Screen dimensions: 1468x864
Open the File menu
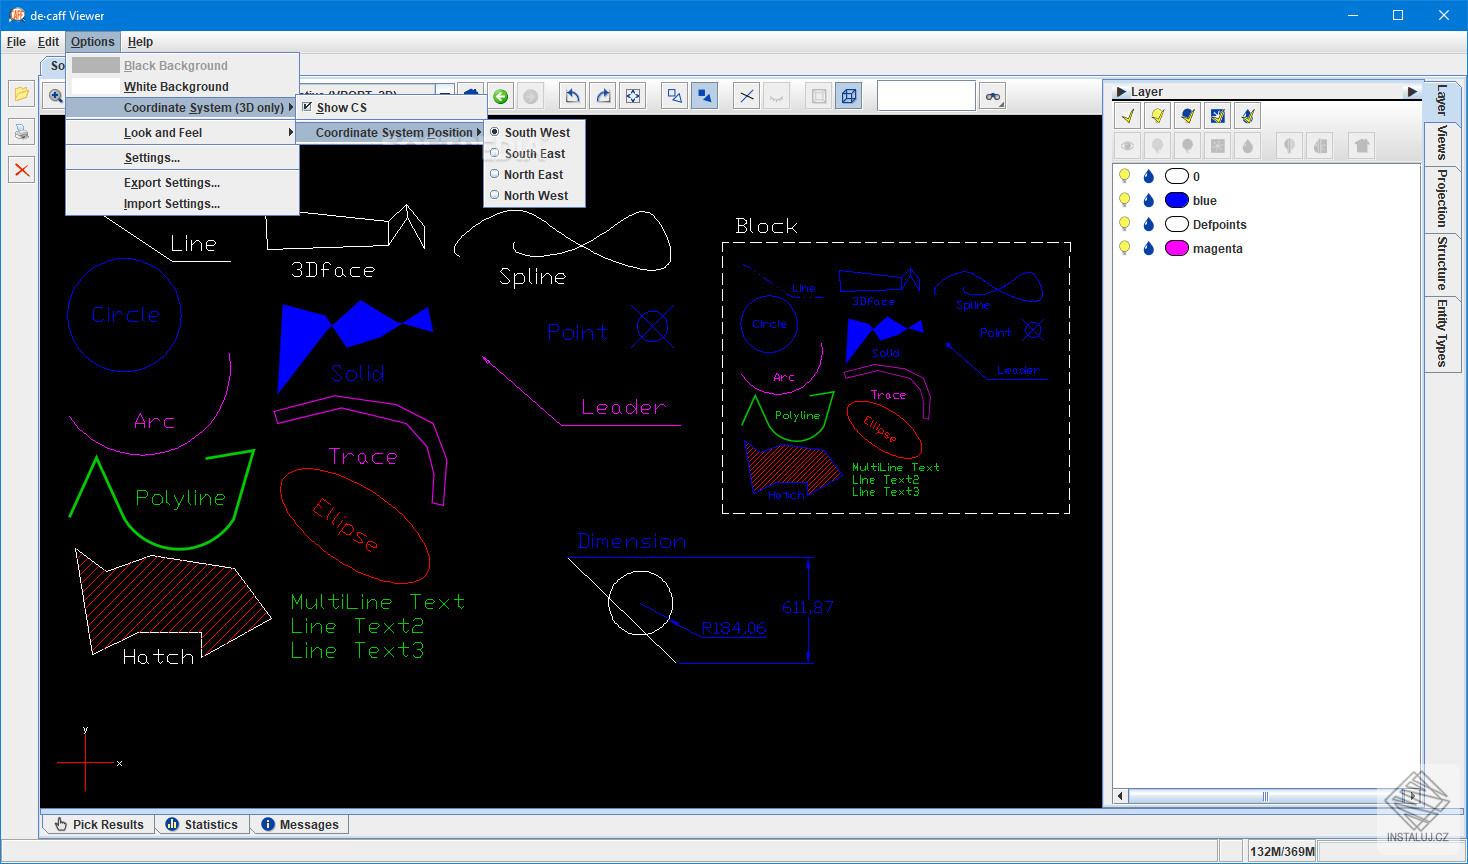point(16,42)
